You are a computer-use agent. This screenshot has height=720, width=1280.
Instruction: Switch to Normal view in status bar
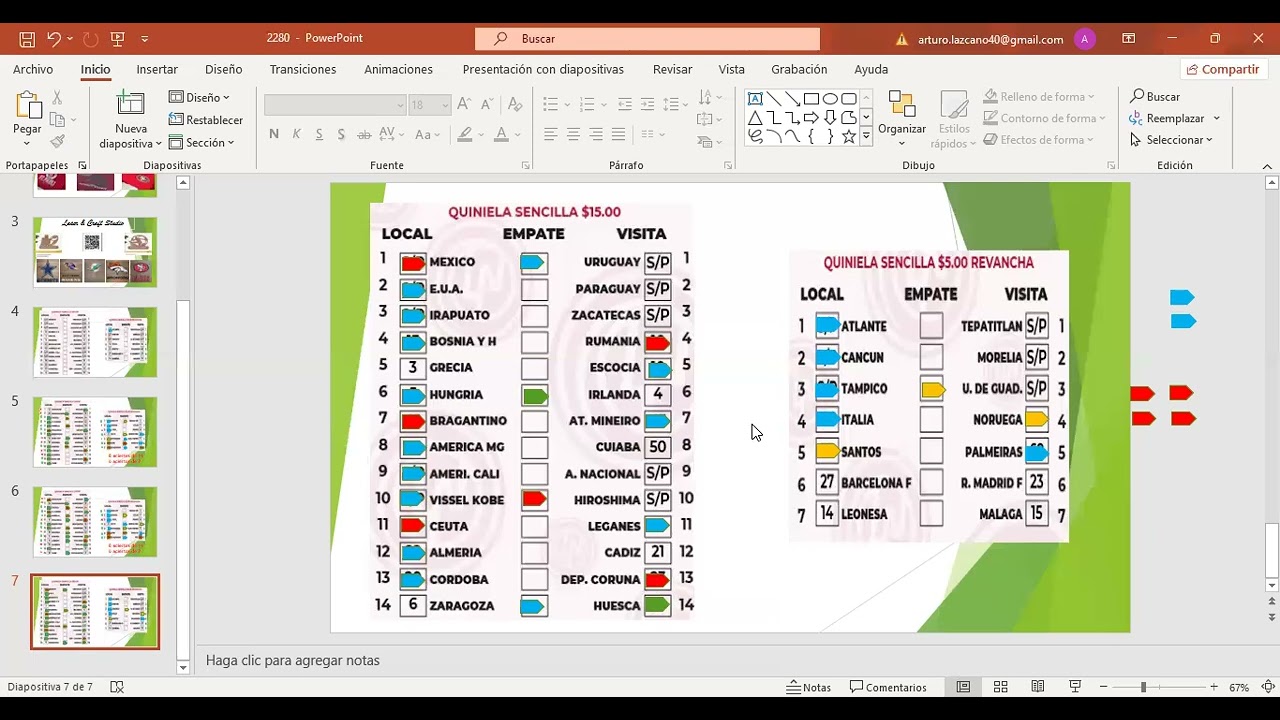(963, 687)
